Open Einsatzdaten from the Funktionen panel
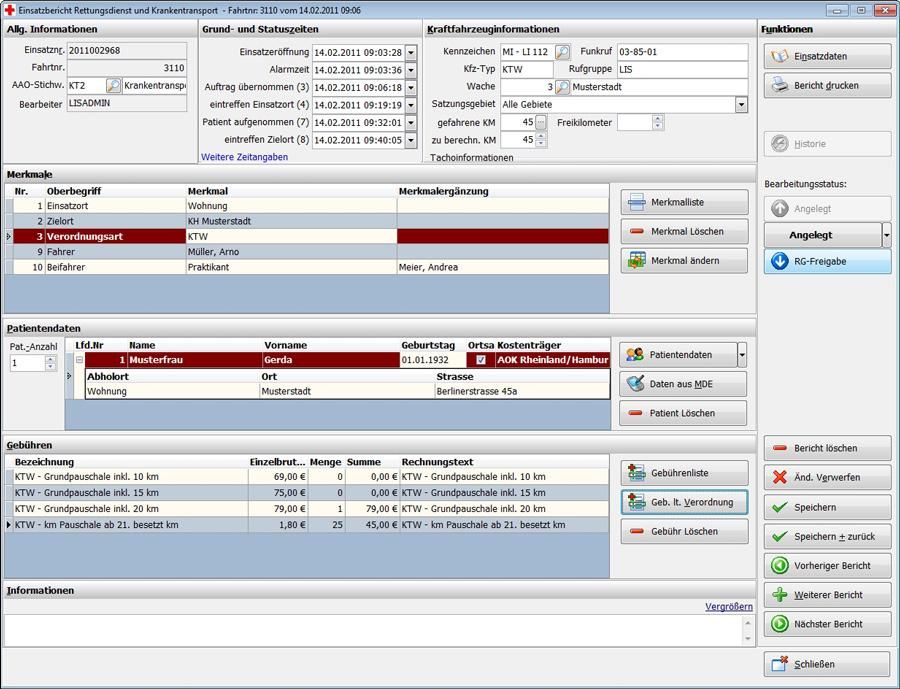 click(x=827, y=57)
